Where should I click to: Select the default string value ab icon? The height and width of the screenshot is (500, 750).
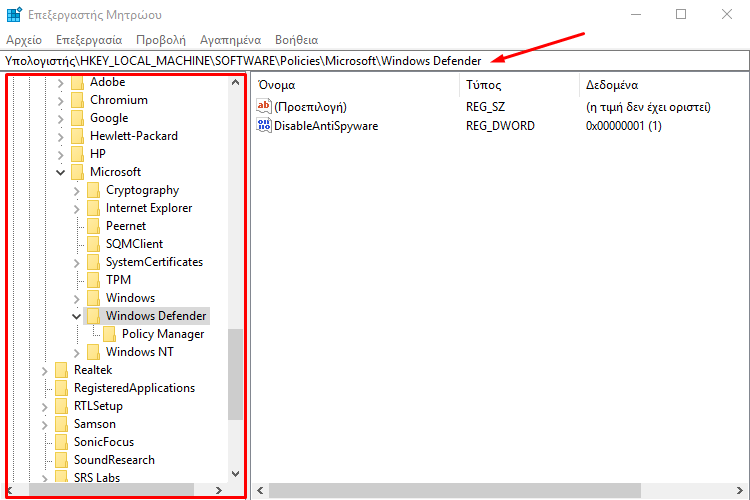click(x=264, y=106)
